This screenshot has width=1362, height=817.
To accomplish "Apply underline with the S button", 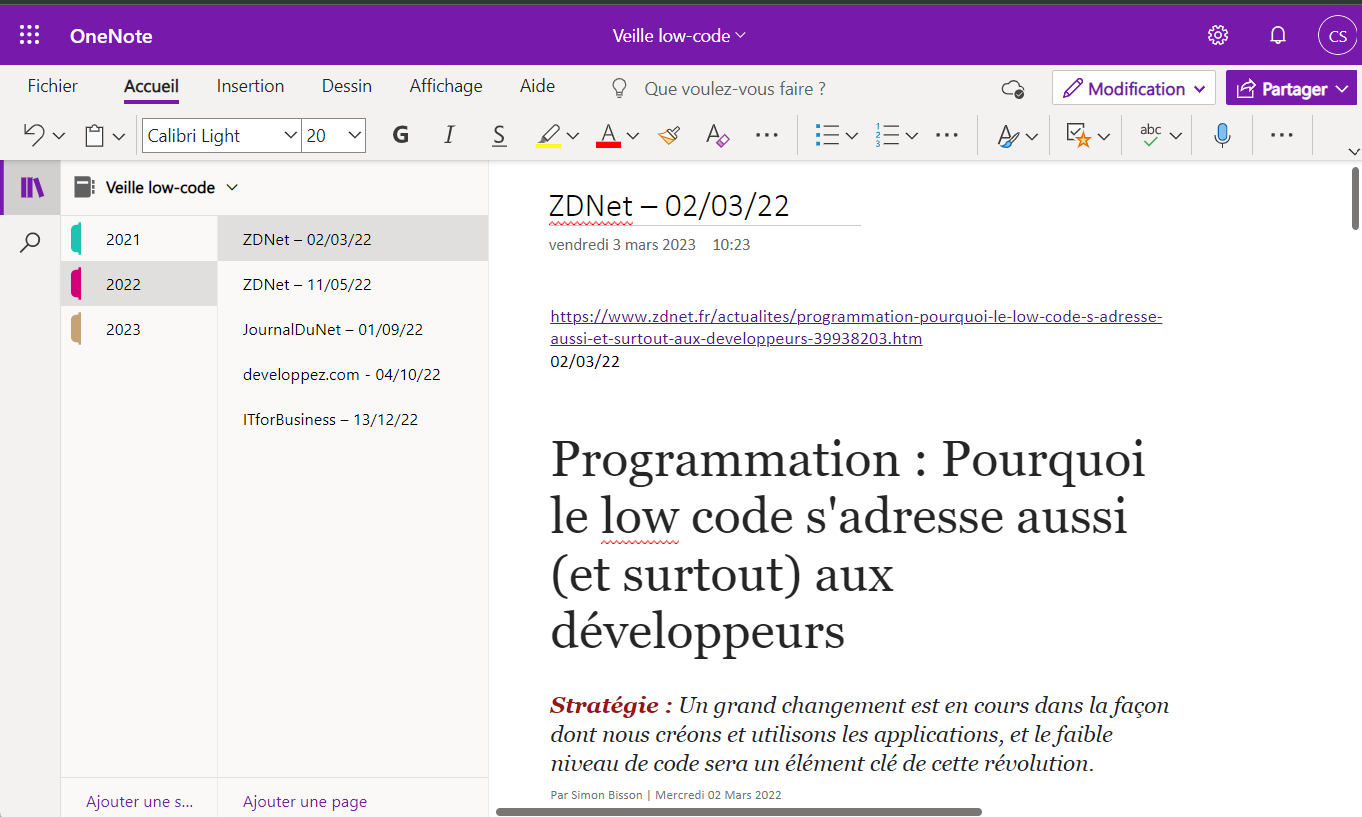I will pos(498,135).
